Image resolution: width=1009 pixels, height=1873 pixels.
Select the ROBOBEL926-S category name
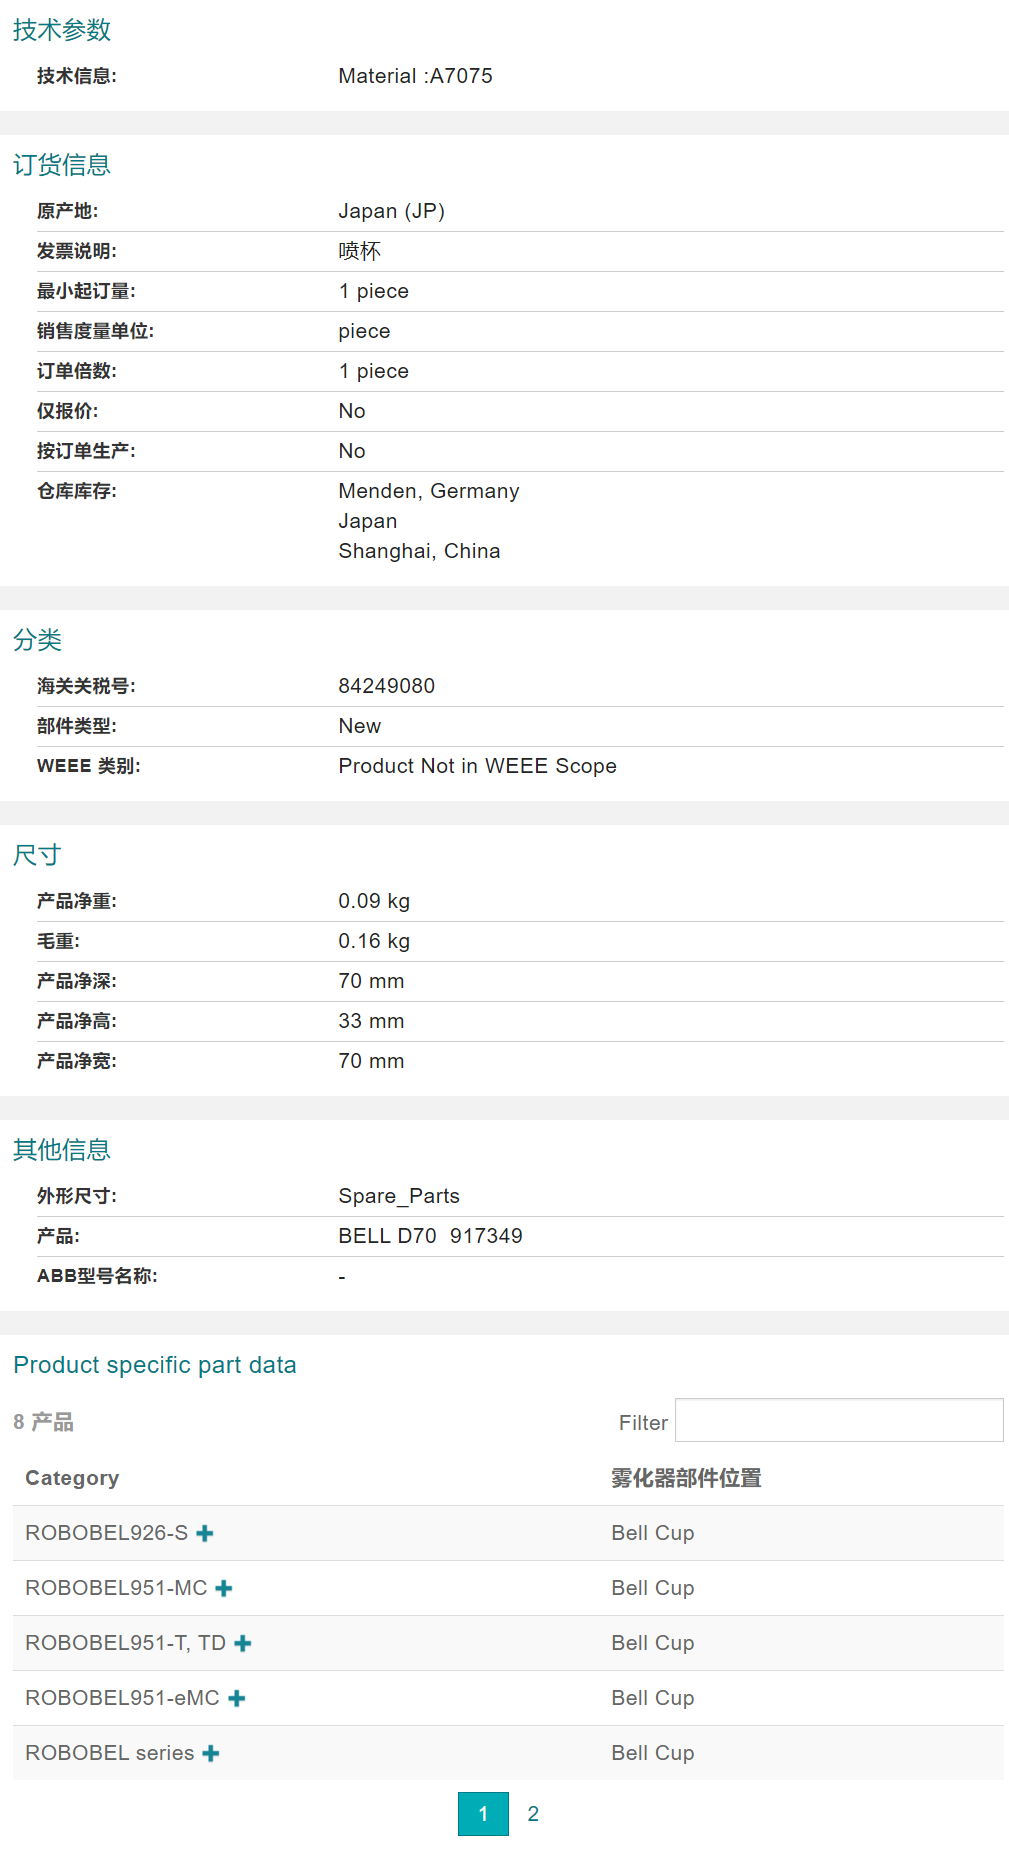point(106,1533)
